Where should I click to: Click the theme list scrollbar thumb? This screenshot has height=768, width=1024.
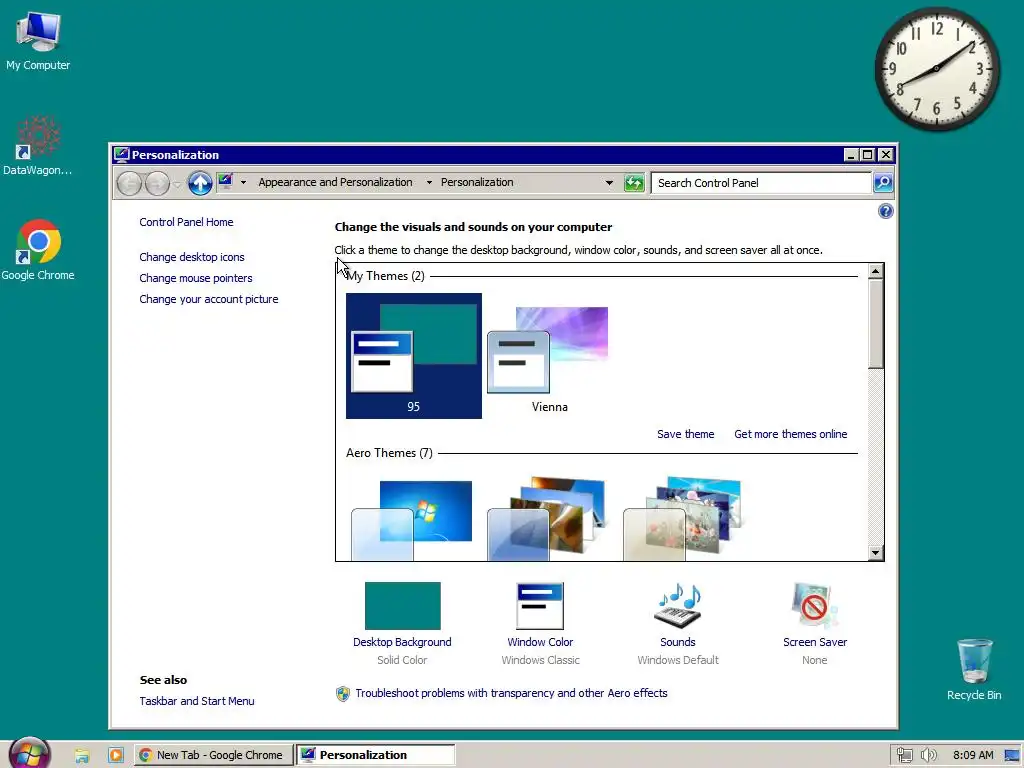pyautogui.click(x=876, y=324)
